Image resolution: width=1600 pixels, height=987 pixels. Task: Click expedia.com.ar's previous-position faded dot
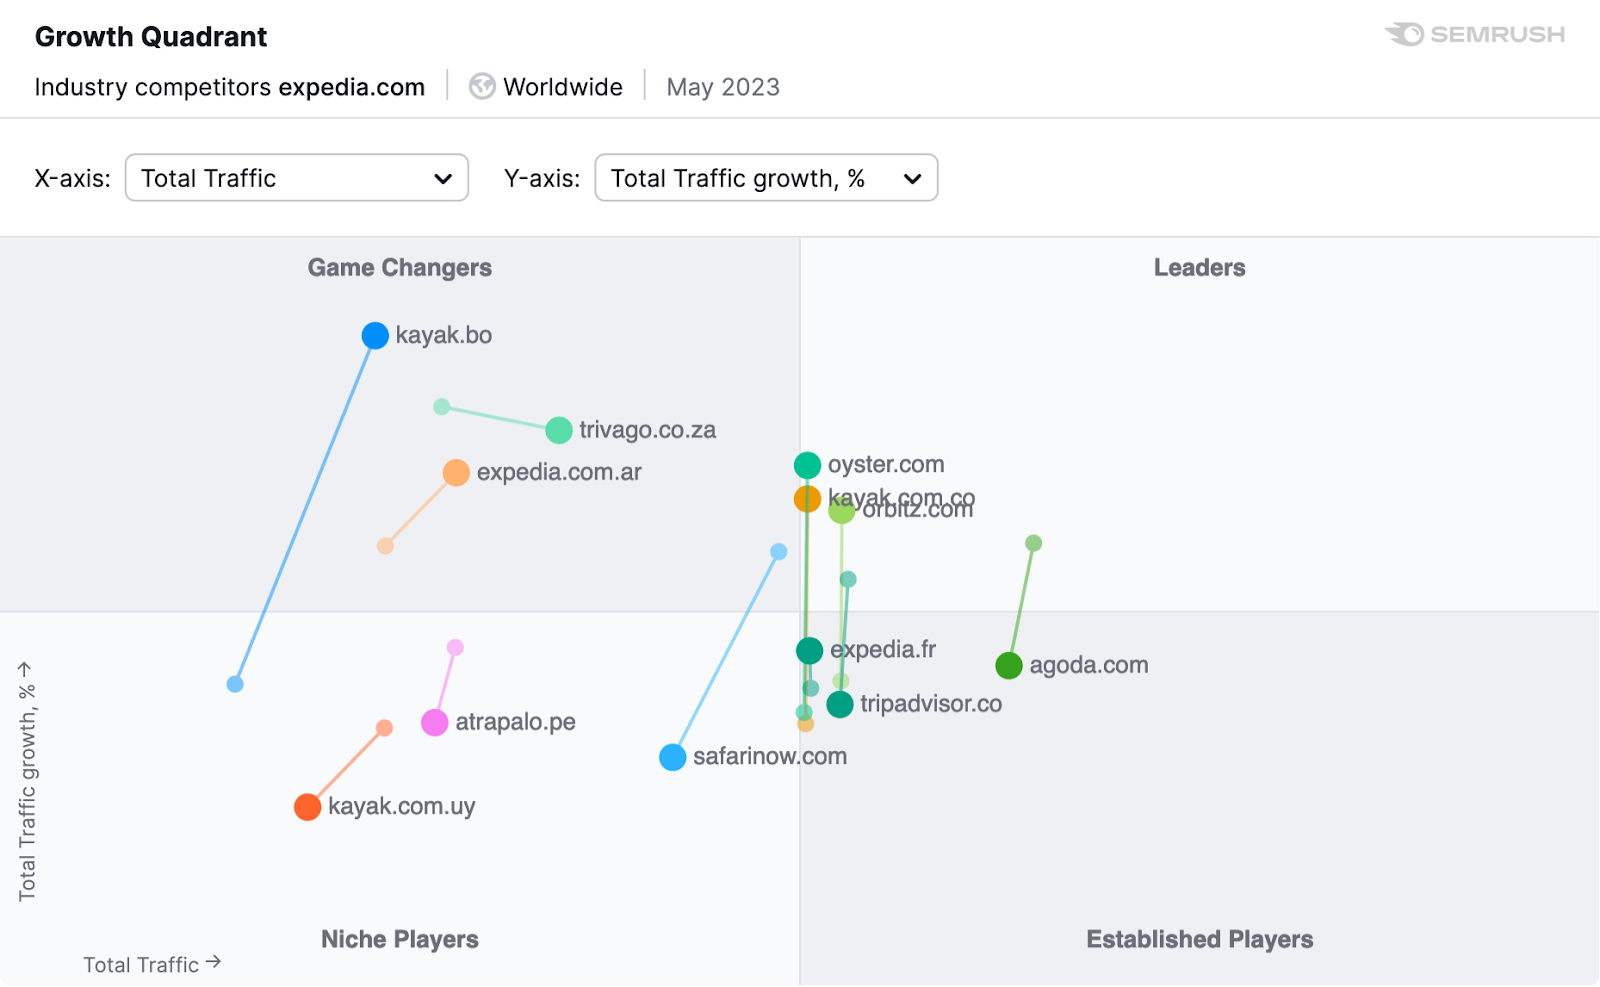tap(385, 546)
